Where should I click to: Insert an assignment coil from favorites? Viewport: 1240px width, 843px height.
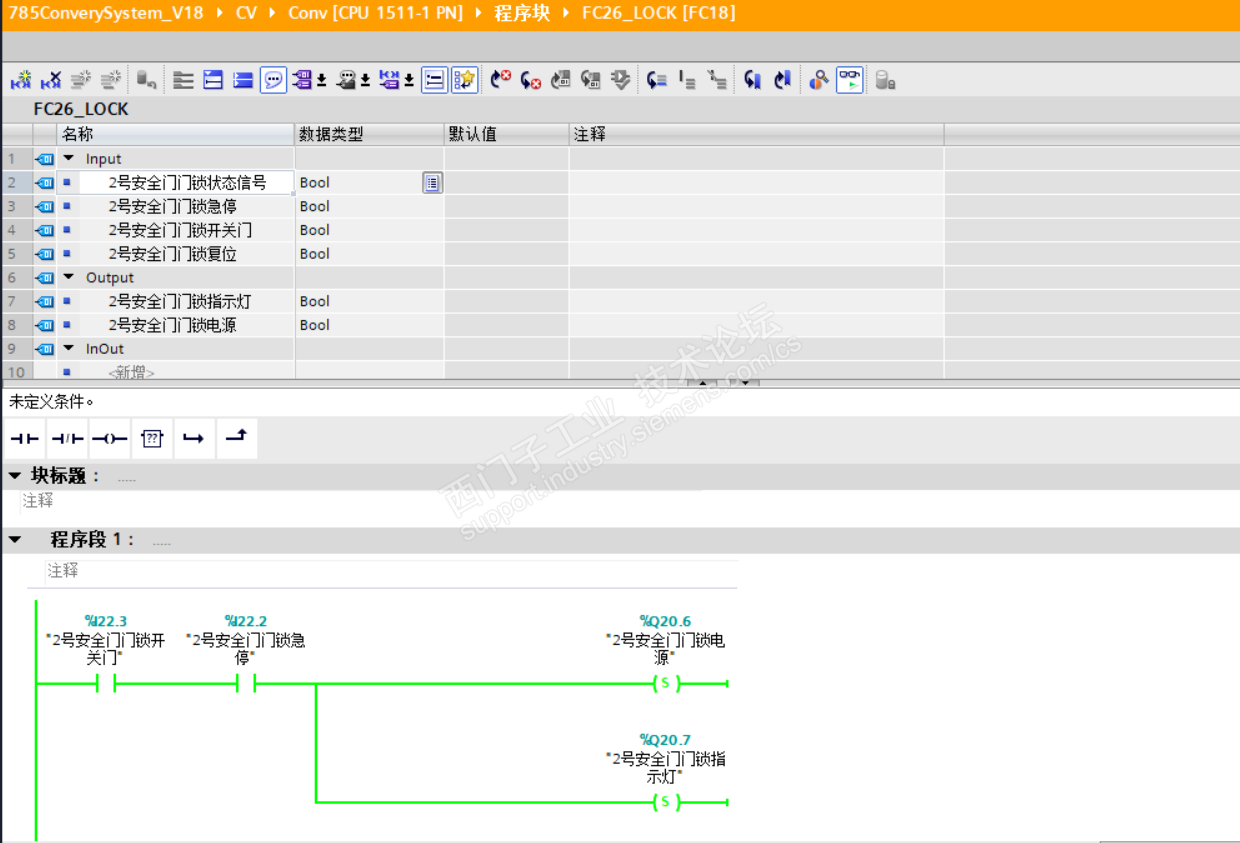point(109,439)
